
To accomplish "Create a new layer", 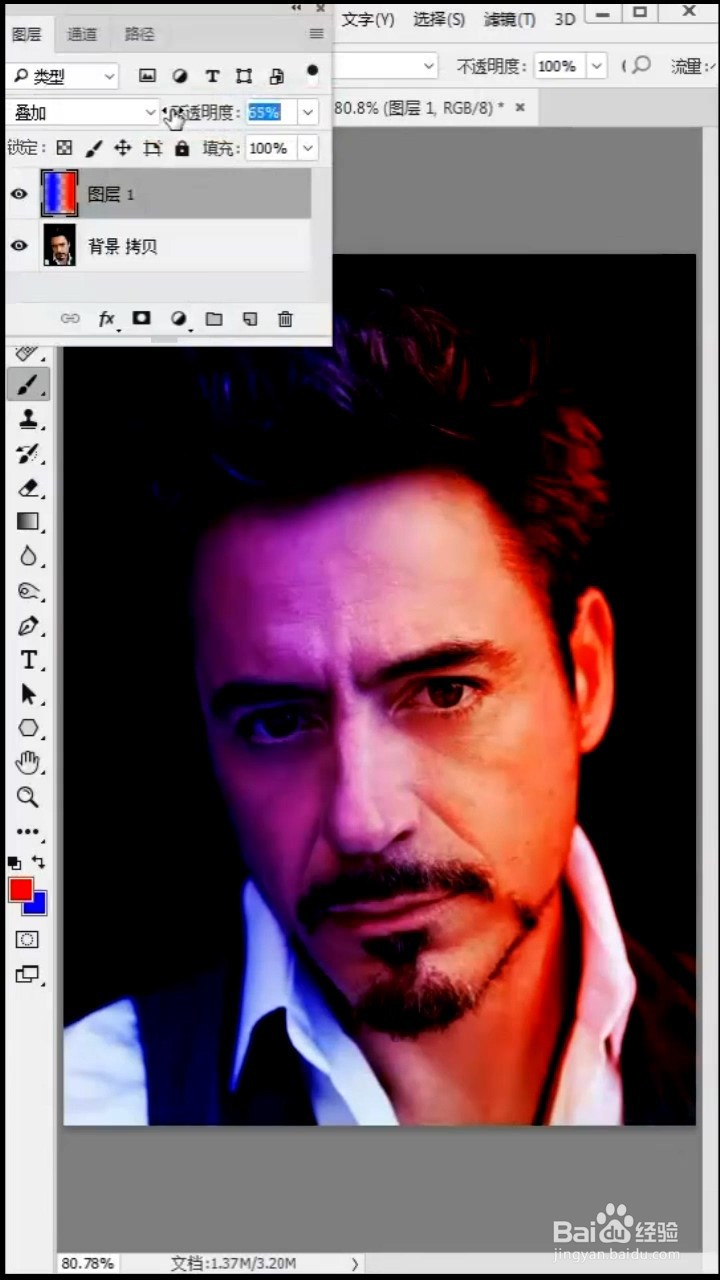I will [250, 319].
